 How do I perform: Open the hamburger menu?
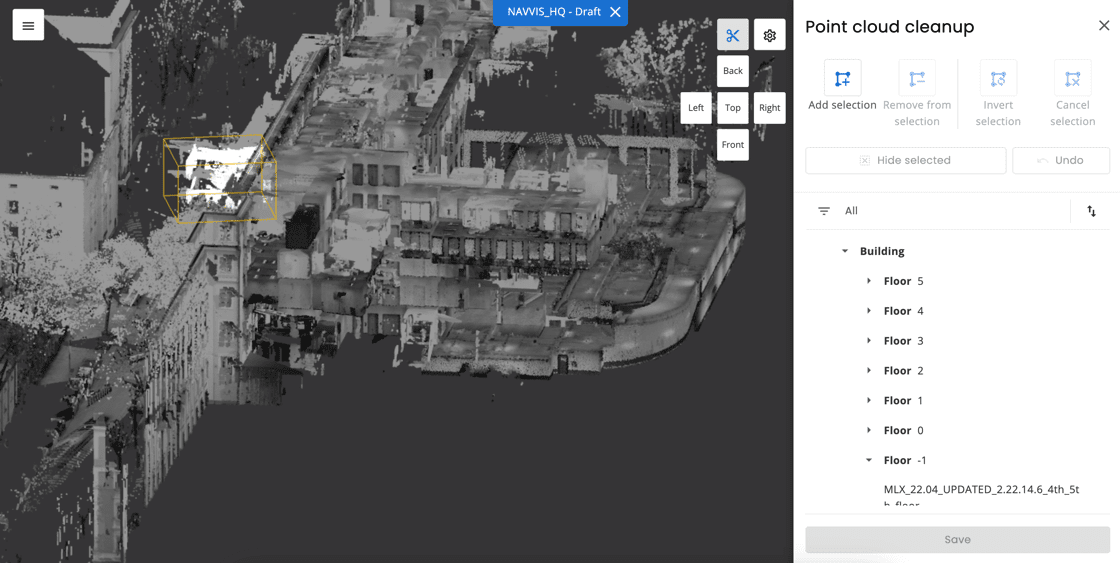tap(29, 26)
